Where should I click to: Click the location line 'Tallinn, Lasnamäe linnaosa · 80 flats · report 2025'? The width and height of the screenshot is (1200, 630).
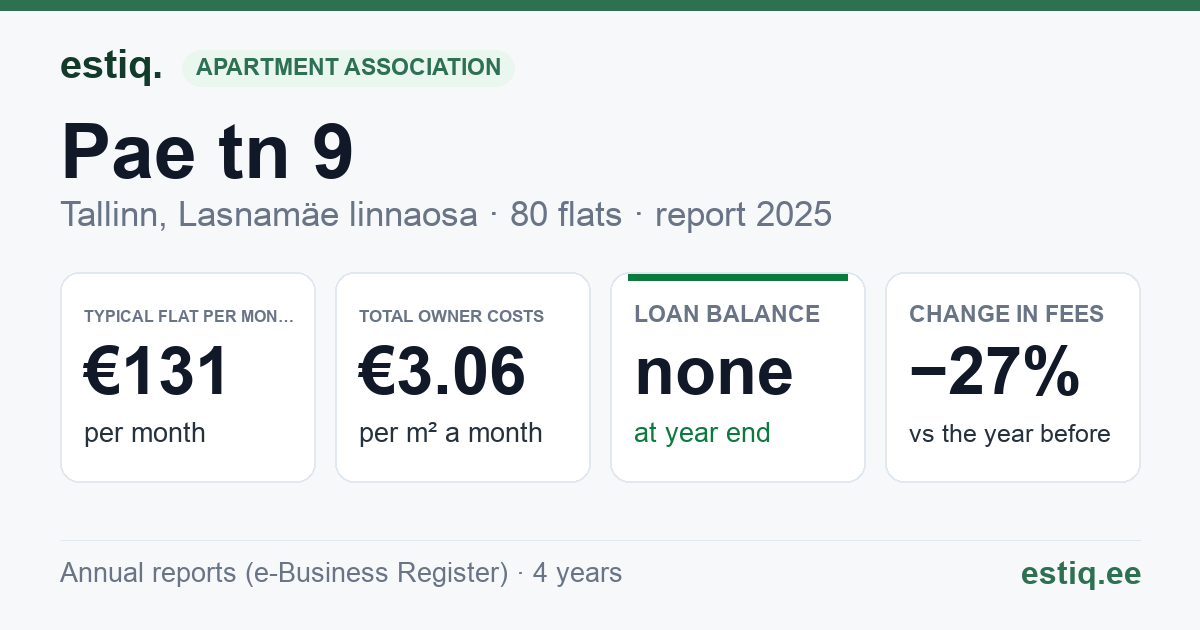pyautogui.click(x=446, y=214)
